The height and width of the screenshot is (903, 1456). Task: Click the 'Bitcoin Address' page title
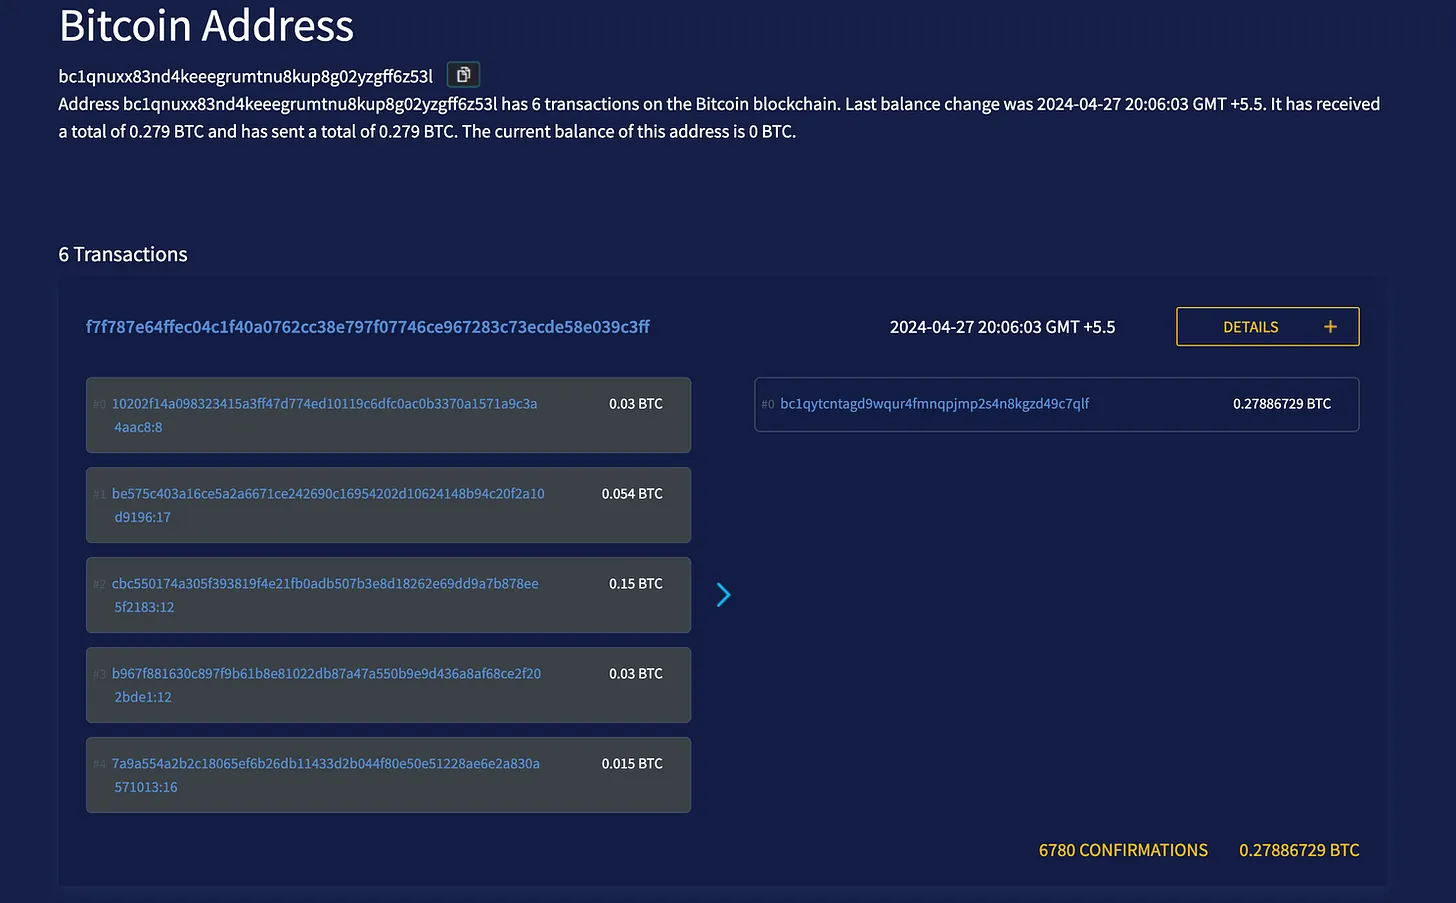point(206,25)
